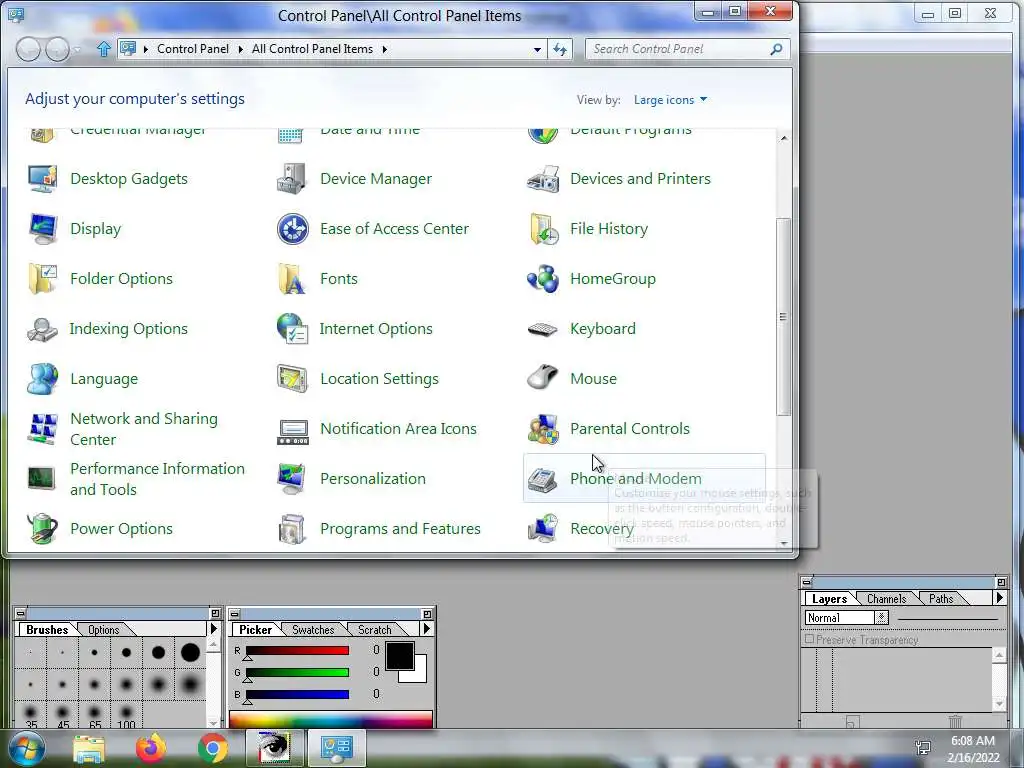
Task: Launch Firefox from the taskbar
Action: pos(151,748)
